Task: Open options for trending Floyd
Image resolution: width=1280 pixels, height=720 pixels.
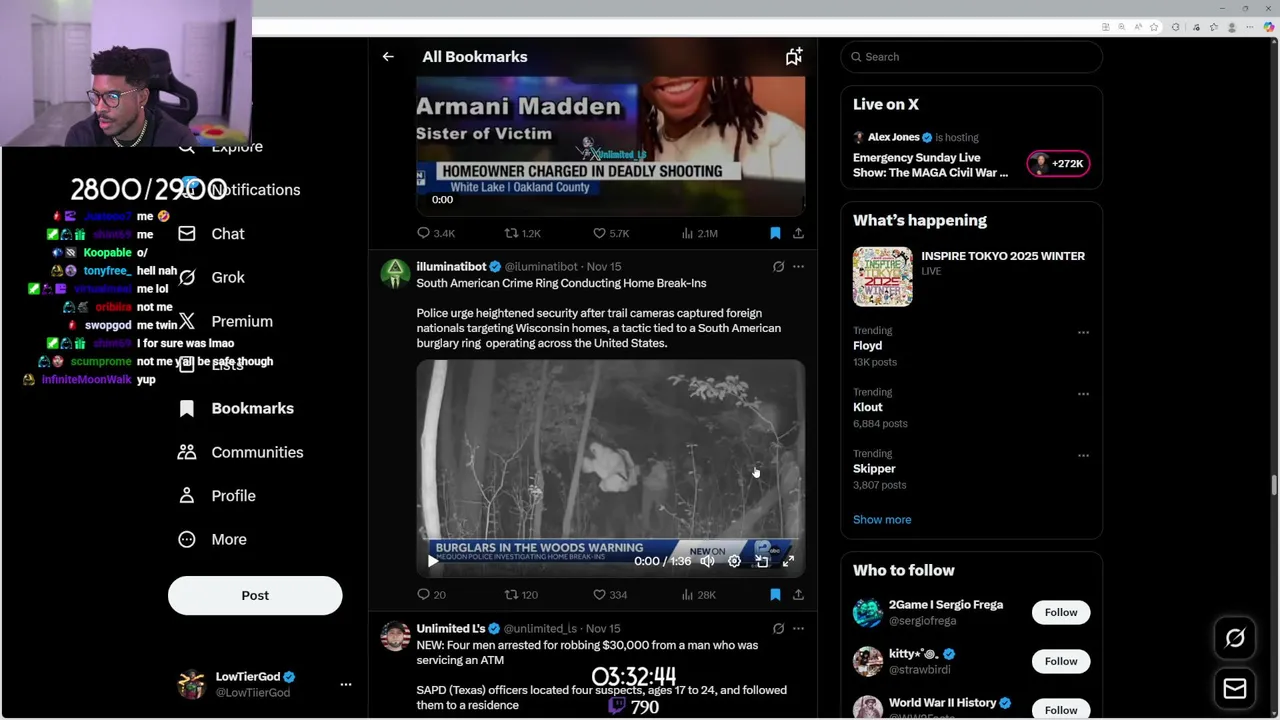Action: [x=1083, y=333]
